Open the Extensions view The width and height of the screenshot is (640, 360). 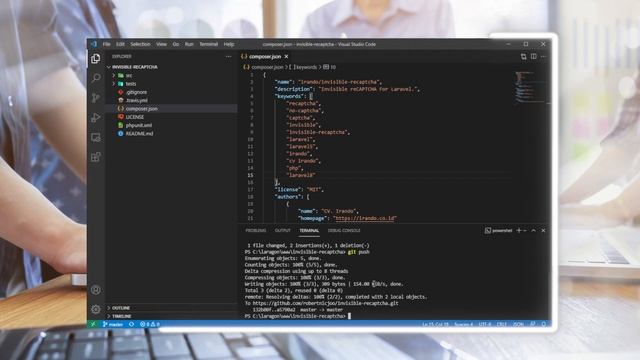coord(96,157)
